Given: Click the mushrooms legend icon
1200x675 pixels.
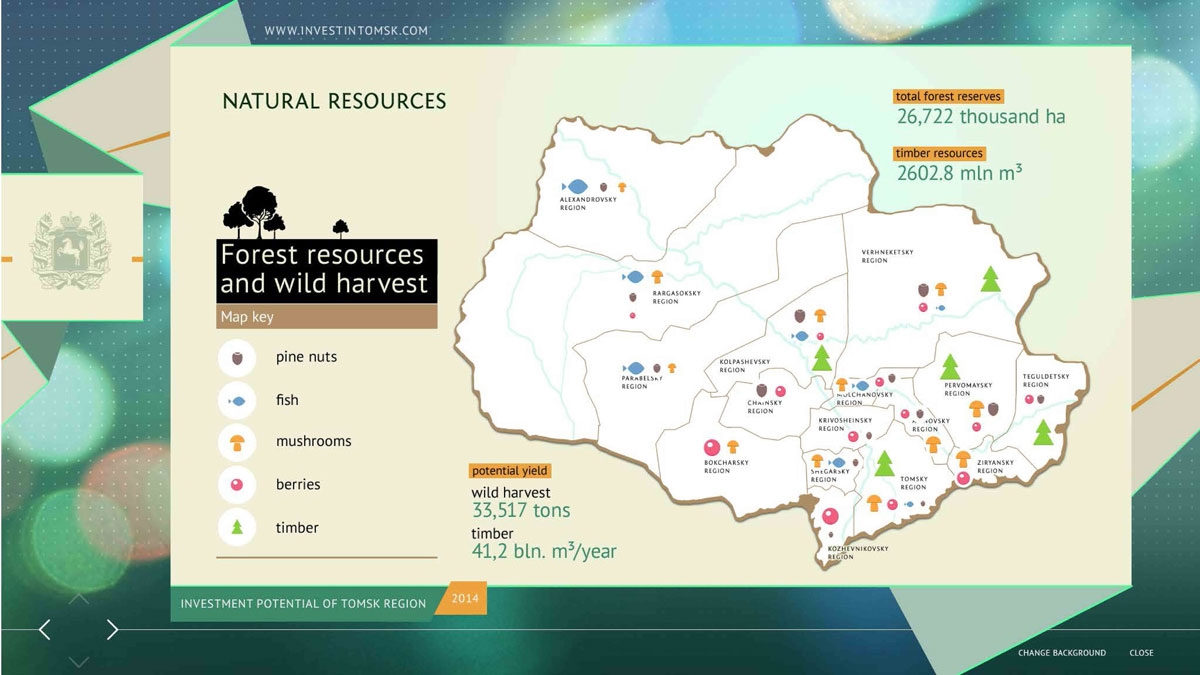Looking at the screenshot, I should pyautogui.click(x=237, y=442).
